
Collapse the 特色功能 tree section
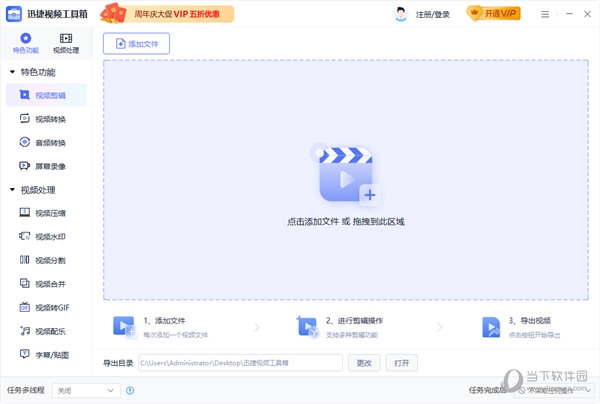[x=12, y=72]
